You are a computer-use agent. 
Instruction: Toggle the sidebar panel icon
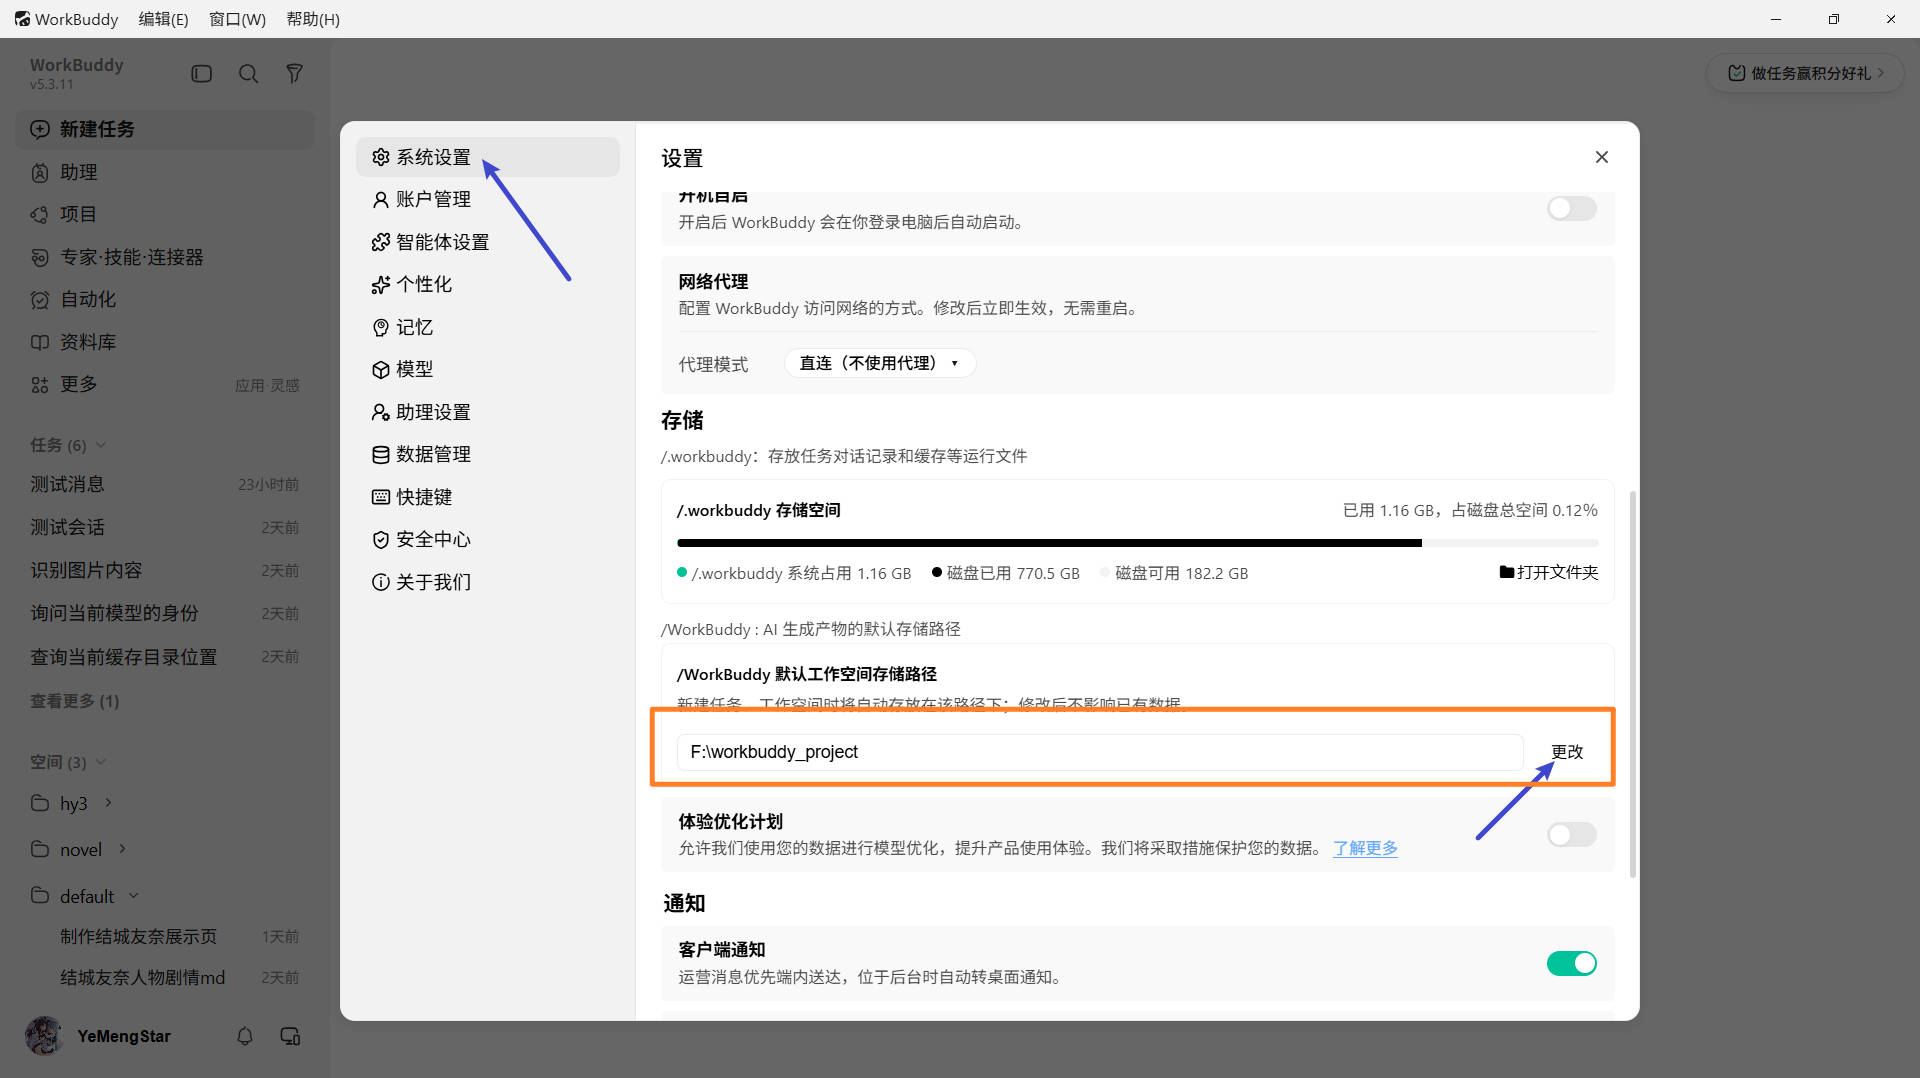coord(201,74)
